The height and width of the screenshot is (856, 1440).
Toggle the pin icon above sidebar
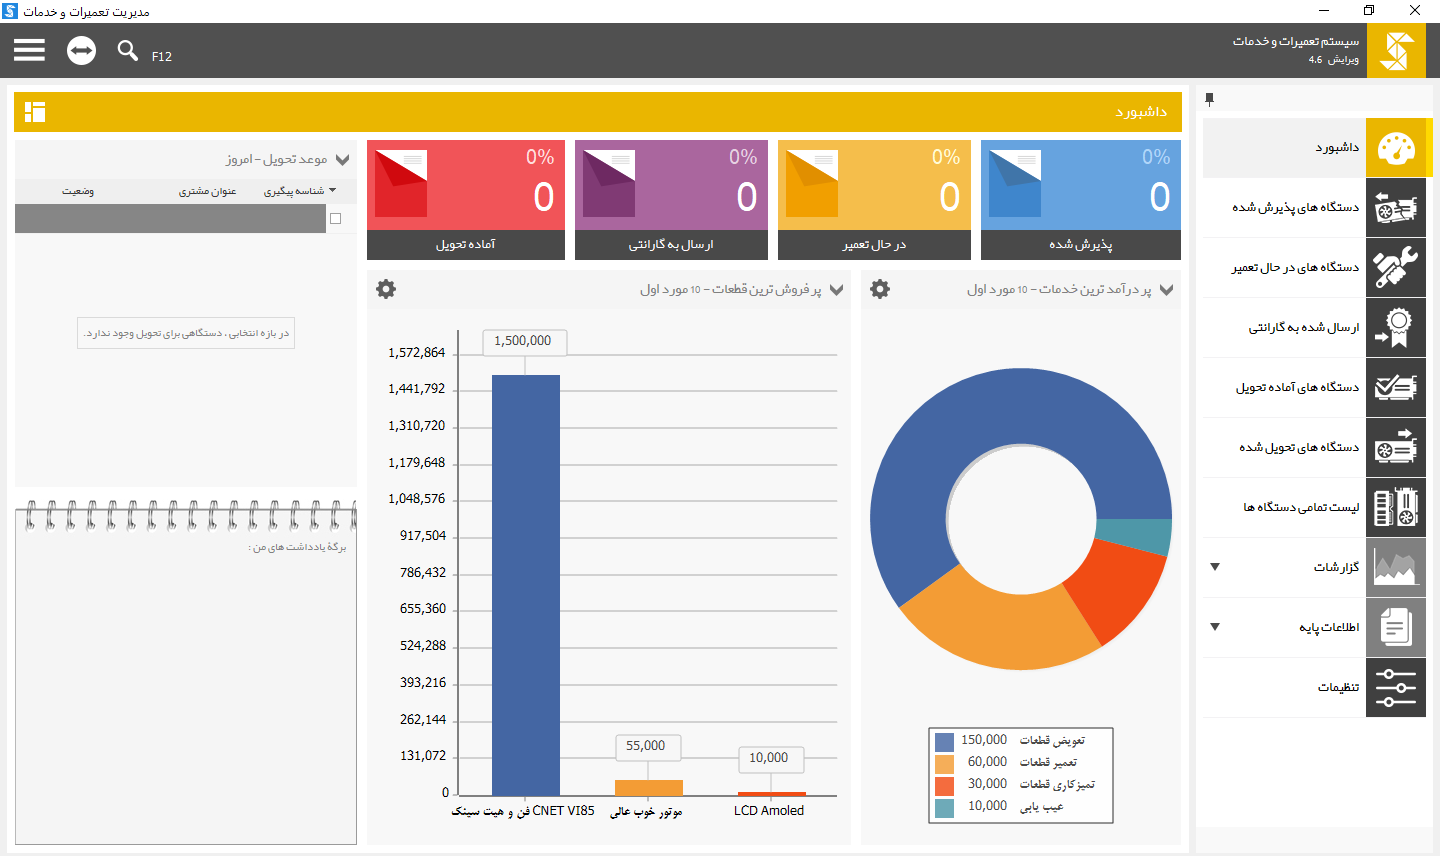[x=1209, y=99]
